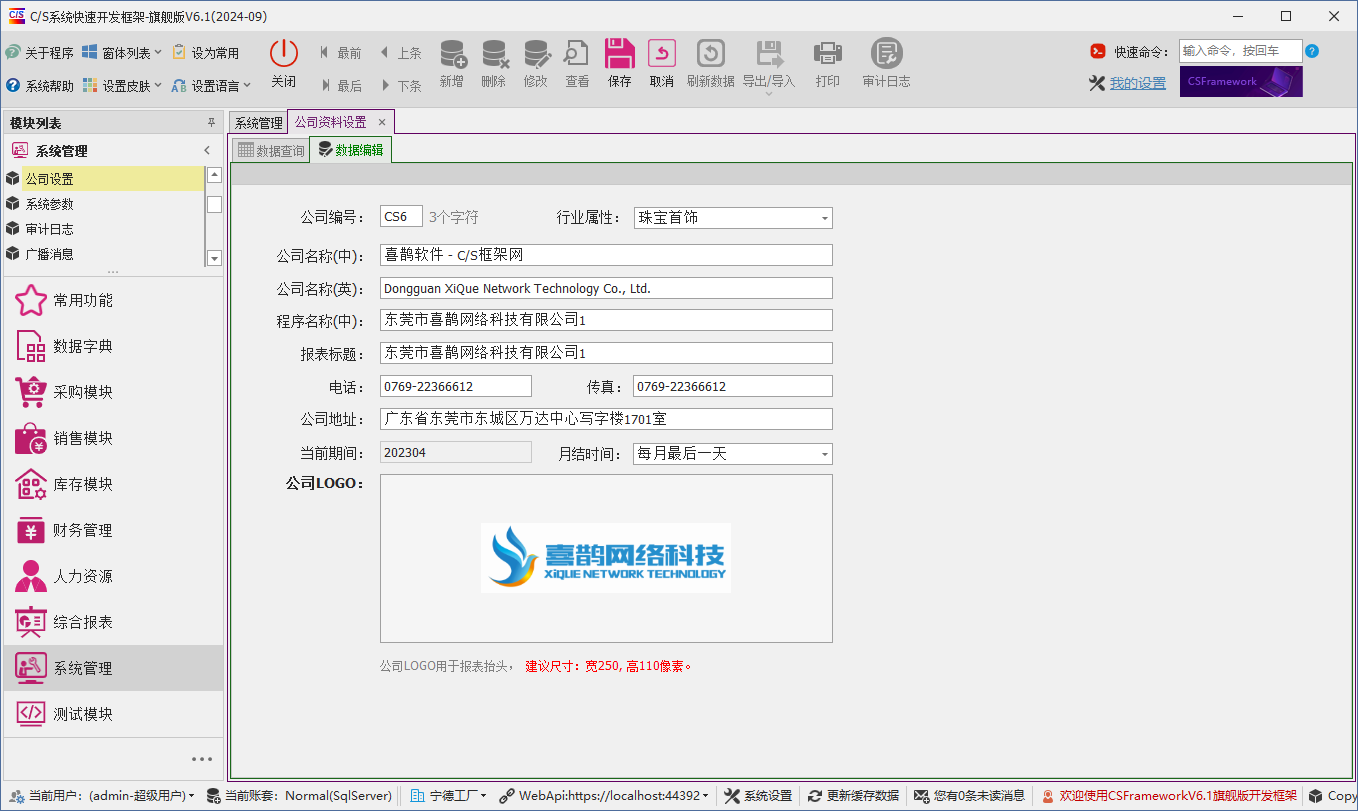Image resolution: width=1358 pixels, height=811 pixels.
Task: Click the 关闭 power icon in toolbar
Action: 284,53
